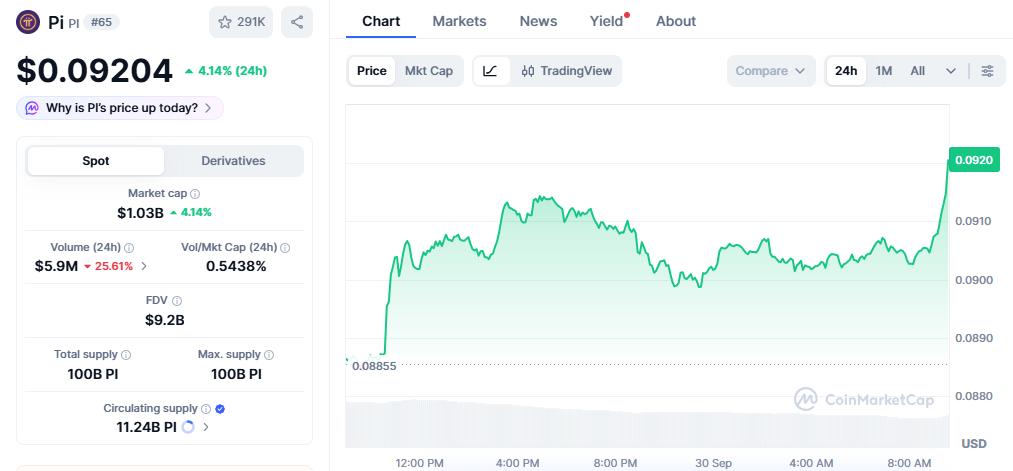Open the News tab
Viewport: 1013px width, 471px height.
pyautogui.click(x=538, y=21)
